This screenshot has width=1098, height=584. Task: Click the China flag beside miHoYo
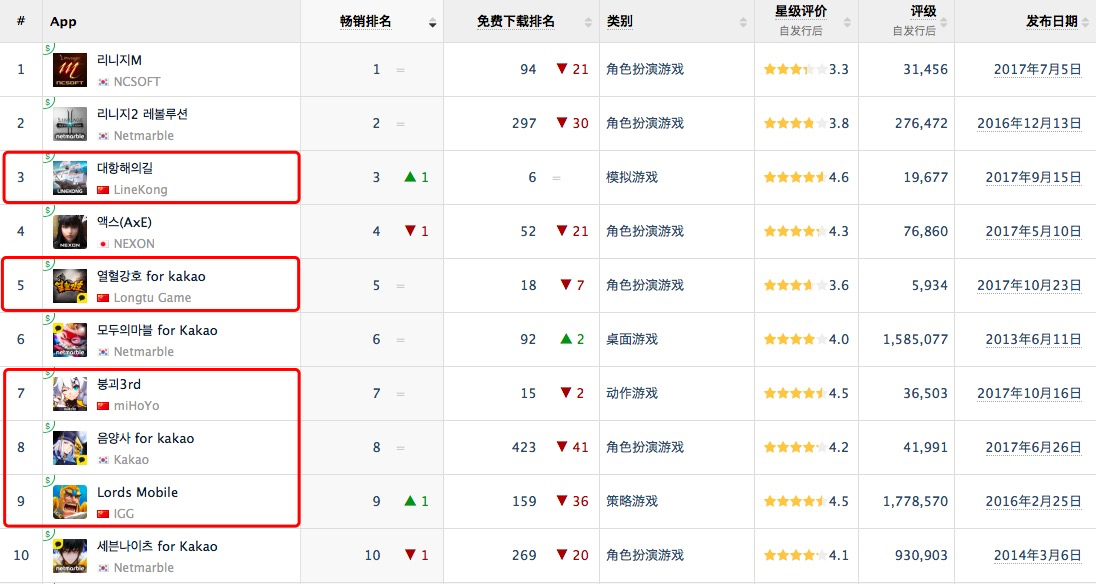[104, 405]
